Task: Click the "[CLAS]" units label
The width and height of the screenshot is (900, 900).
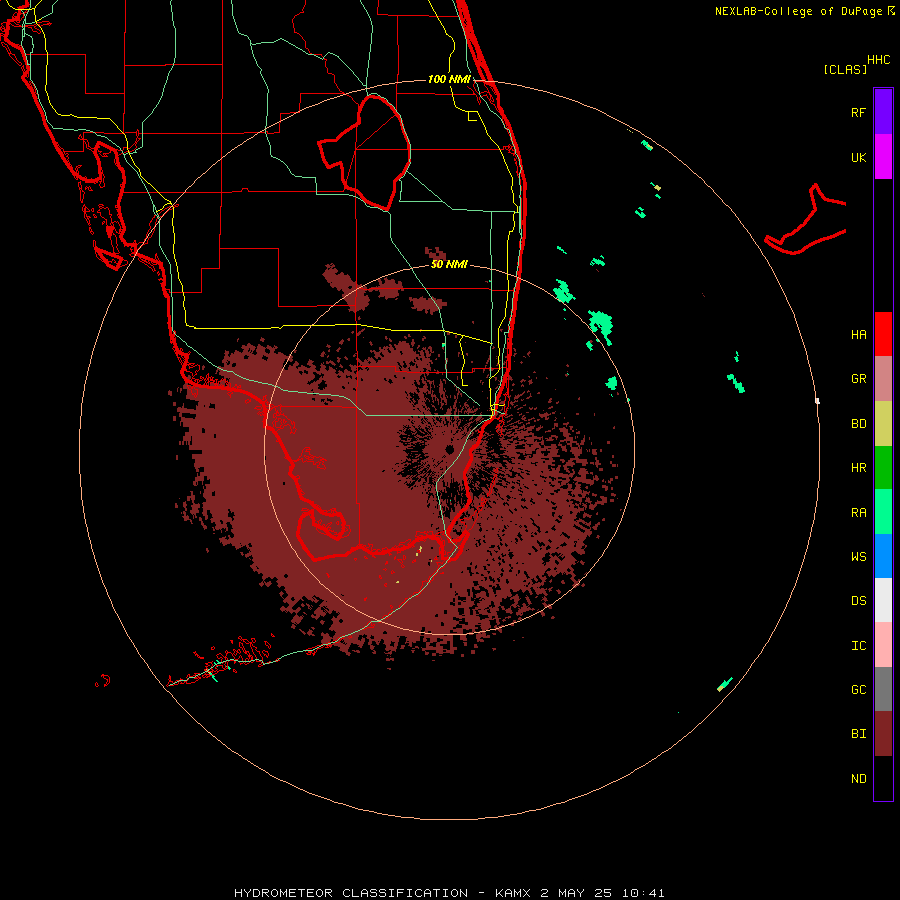Action: pos(845,69)
